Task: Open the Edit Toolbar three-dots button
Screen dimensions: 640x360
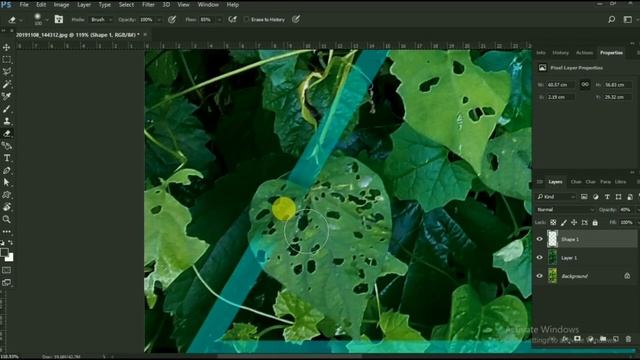Action: point(7,231)
